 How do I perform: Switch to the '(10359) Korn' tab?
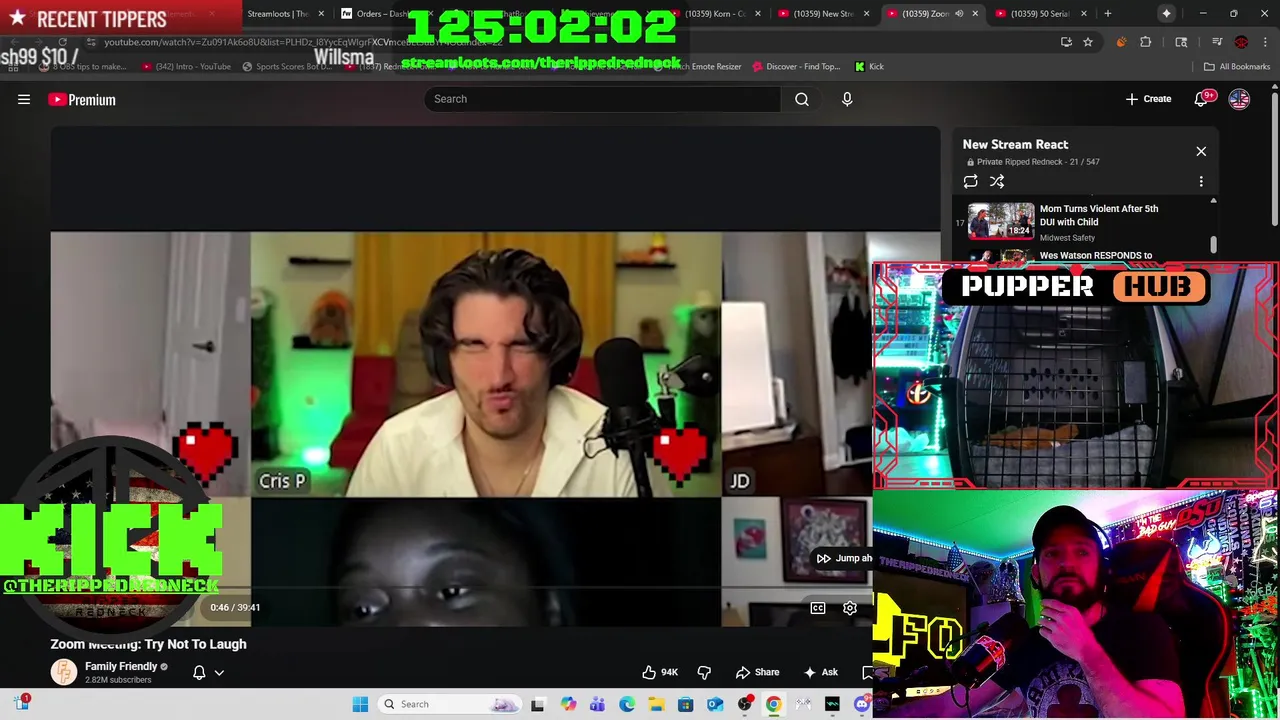pyautogui.click(x=716, y=14)
